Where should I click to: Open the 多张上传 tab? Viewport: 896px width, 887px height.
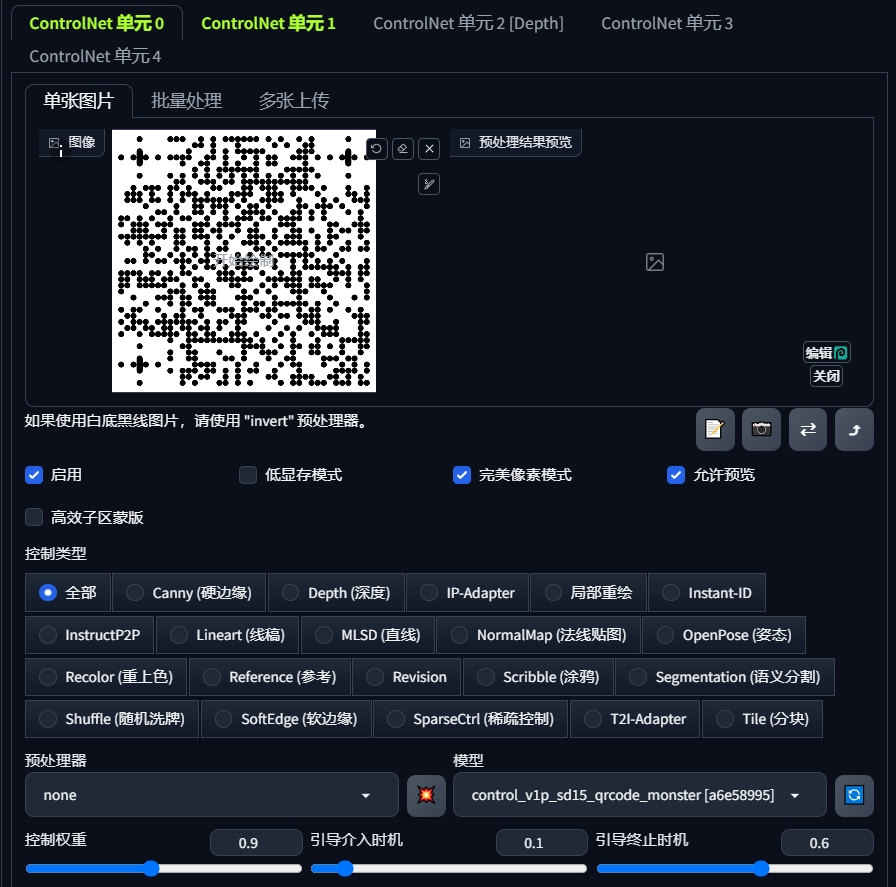click(294, 101)
